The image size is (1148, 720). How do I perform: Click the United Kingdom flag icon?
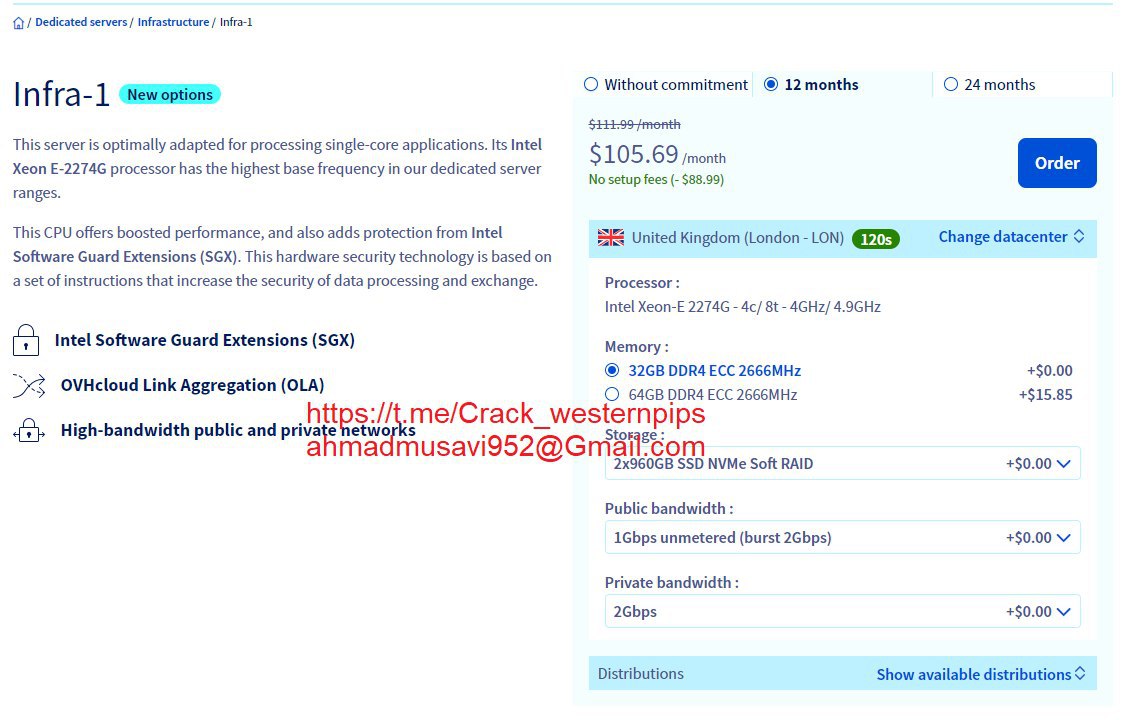611,237
